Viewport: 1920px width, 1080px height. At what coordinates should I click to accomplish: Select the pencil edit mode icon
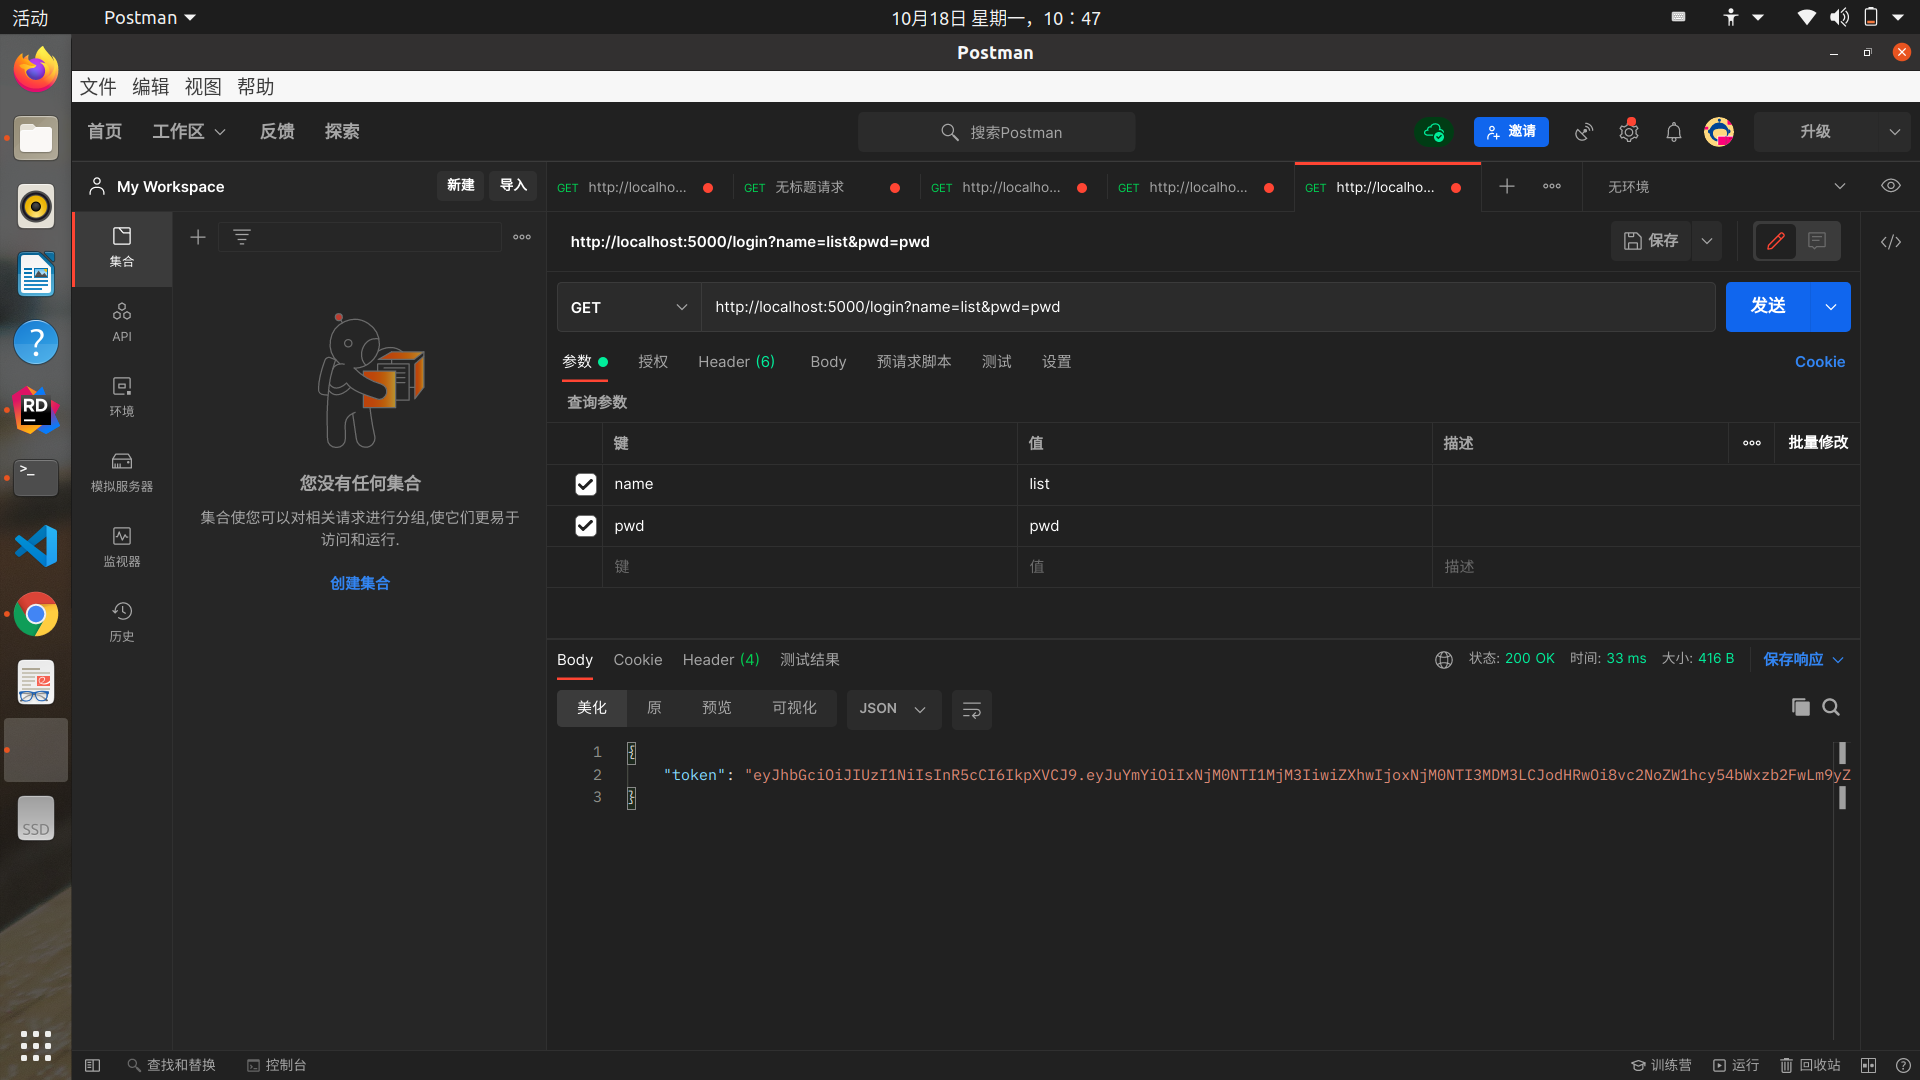[1776, 241]
